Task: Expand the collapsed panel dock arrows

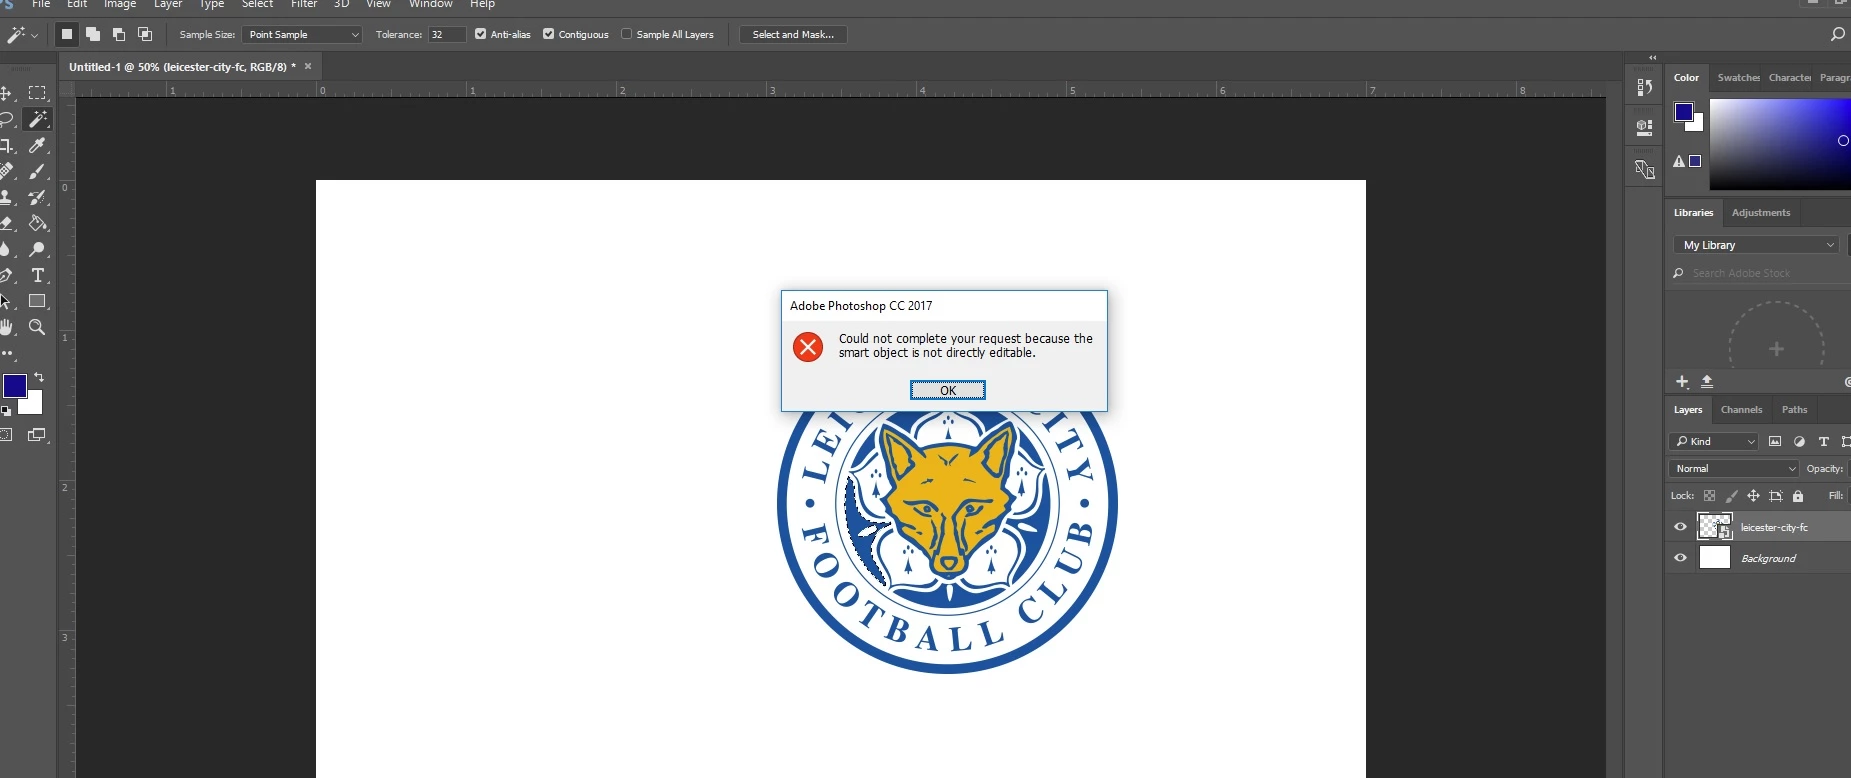Action: coord(1653,58)
